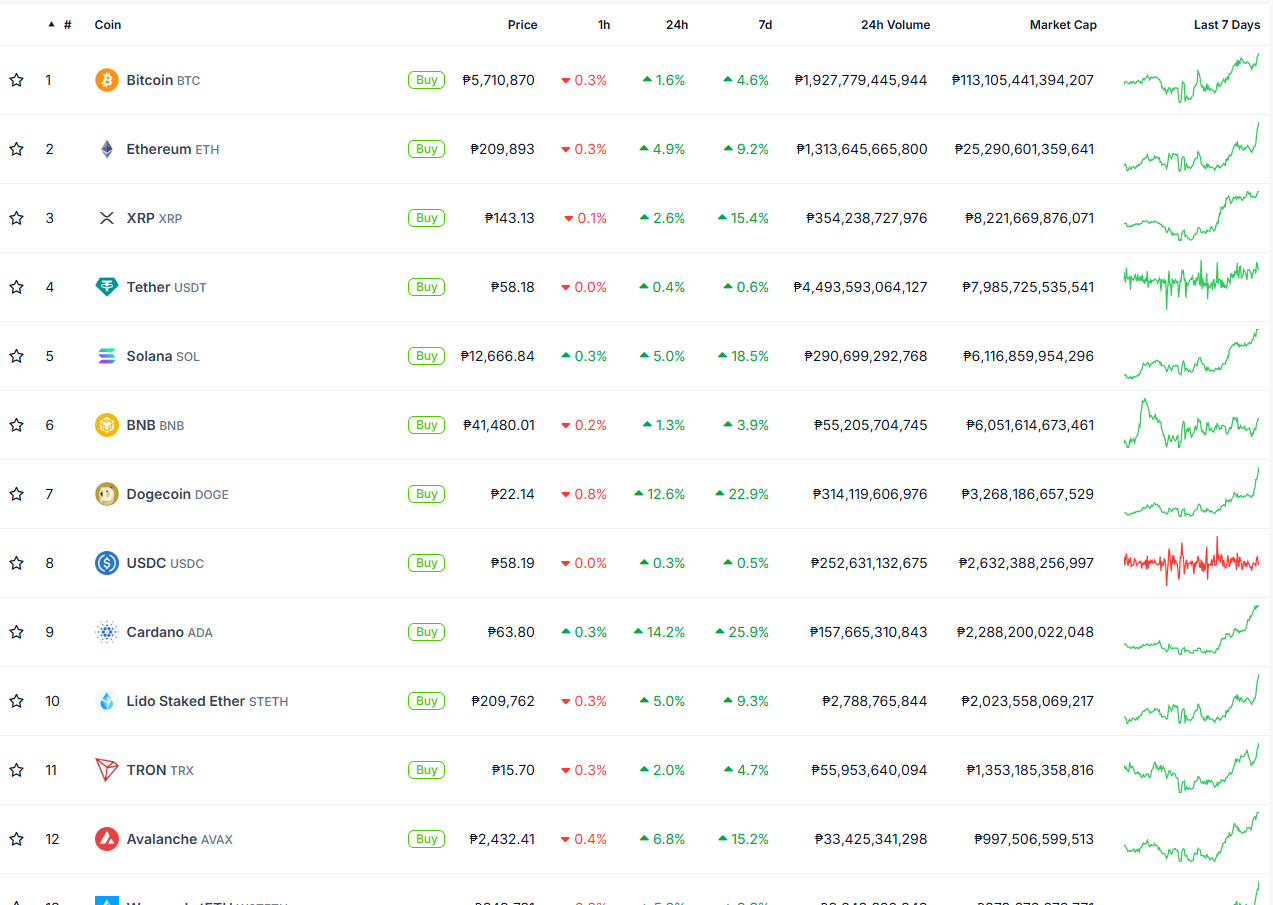Sort by the 7d change column
The height and width of the screenshot is (905, 1273).
[765, 25]
